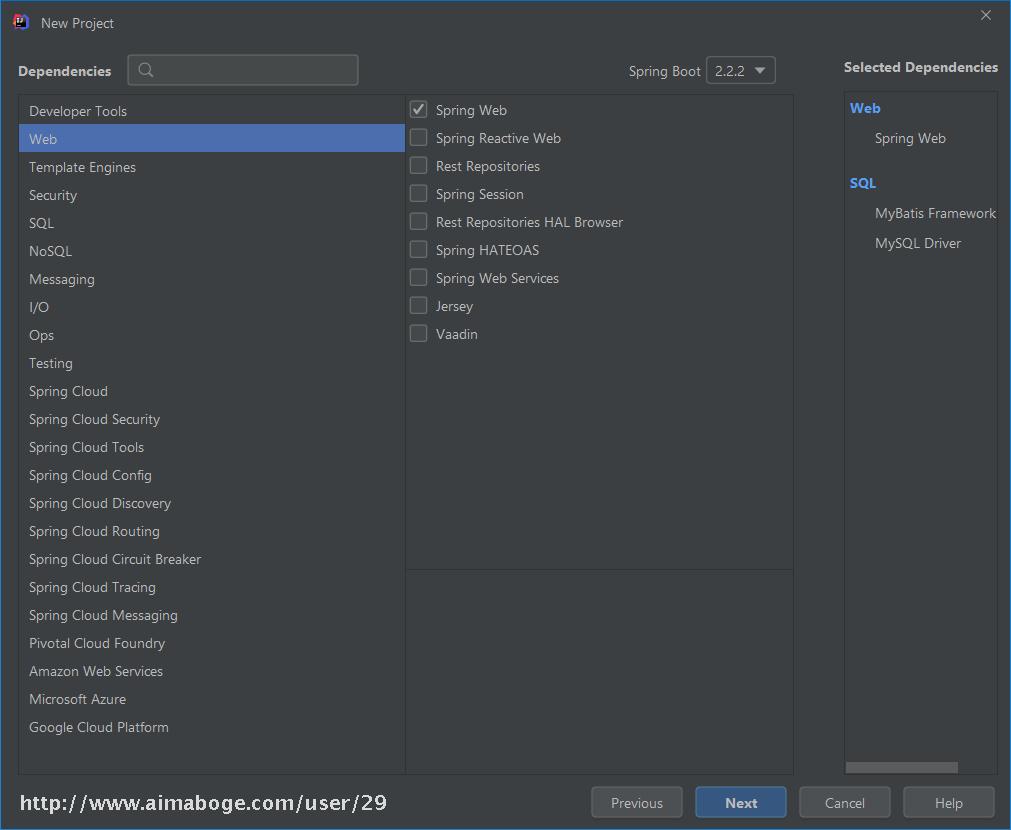
Task: Select the I/O category
Action: (x=211, y=307)
